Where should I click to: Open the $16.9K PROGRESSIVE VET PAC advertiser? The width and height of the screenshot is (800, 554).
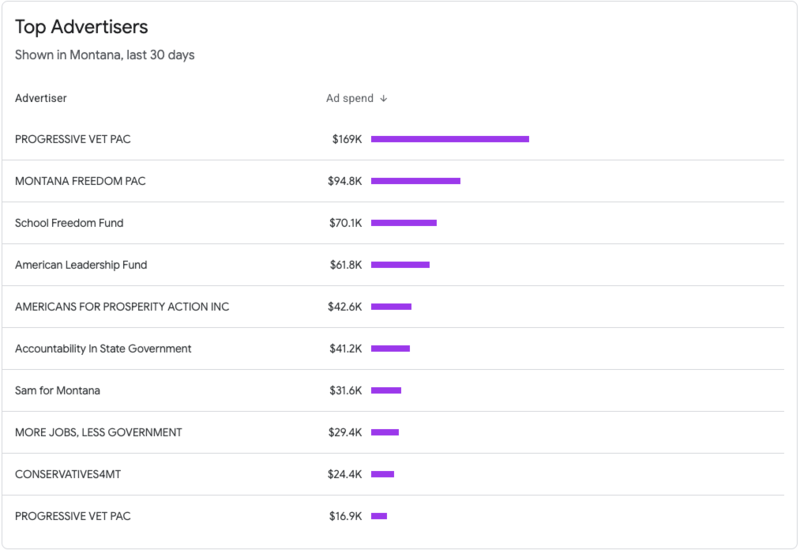click(73, 516)
